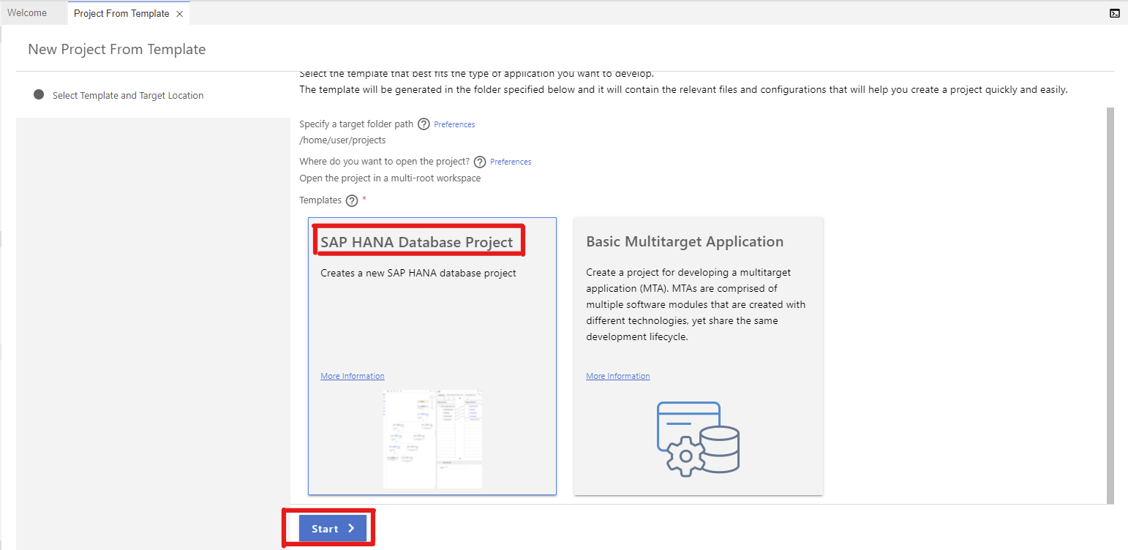Click the help icon beside target folder path

424,124
